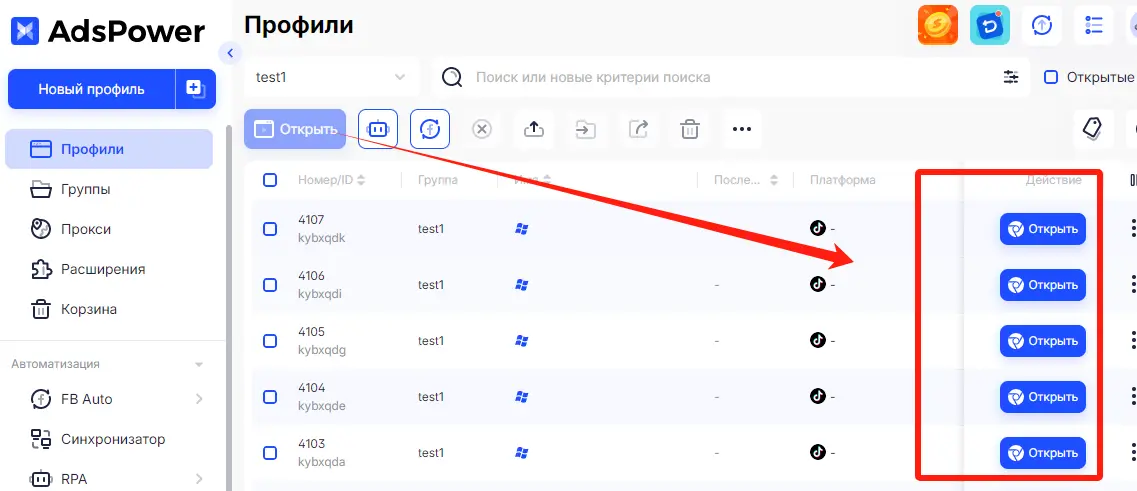
Task: Click the delete trash toolbar icon
Action: [x=690, y=129]
